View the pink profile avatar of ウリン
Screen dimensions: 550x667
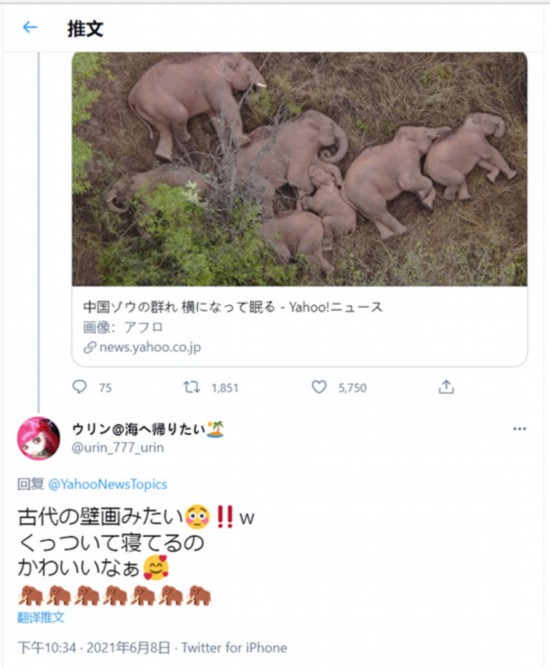[39, 438]
